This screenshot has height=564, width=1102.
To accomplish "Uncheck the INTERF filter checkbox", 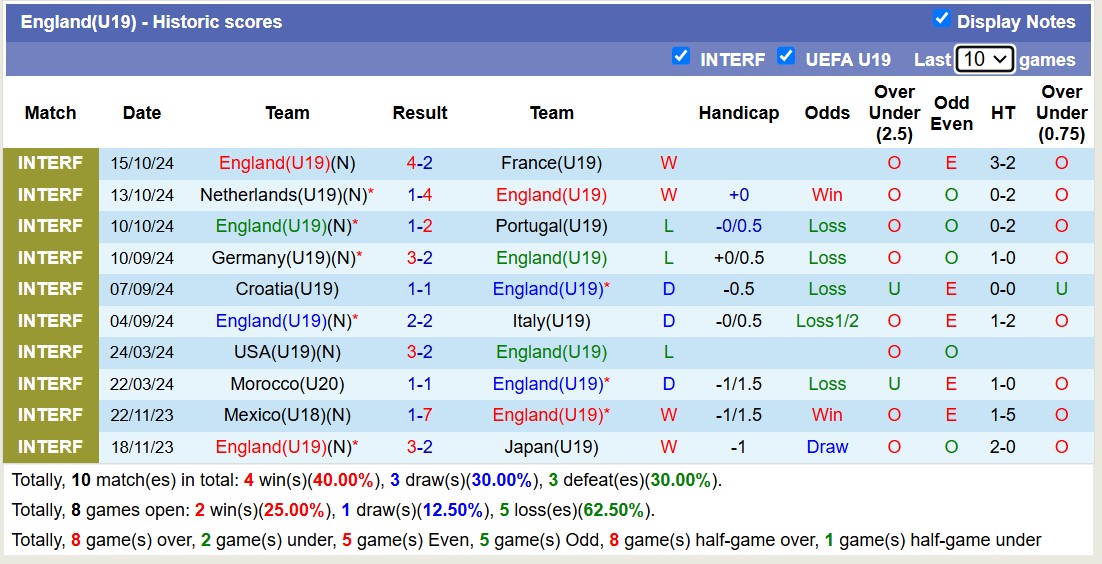I will point(681,57).
